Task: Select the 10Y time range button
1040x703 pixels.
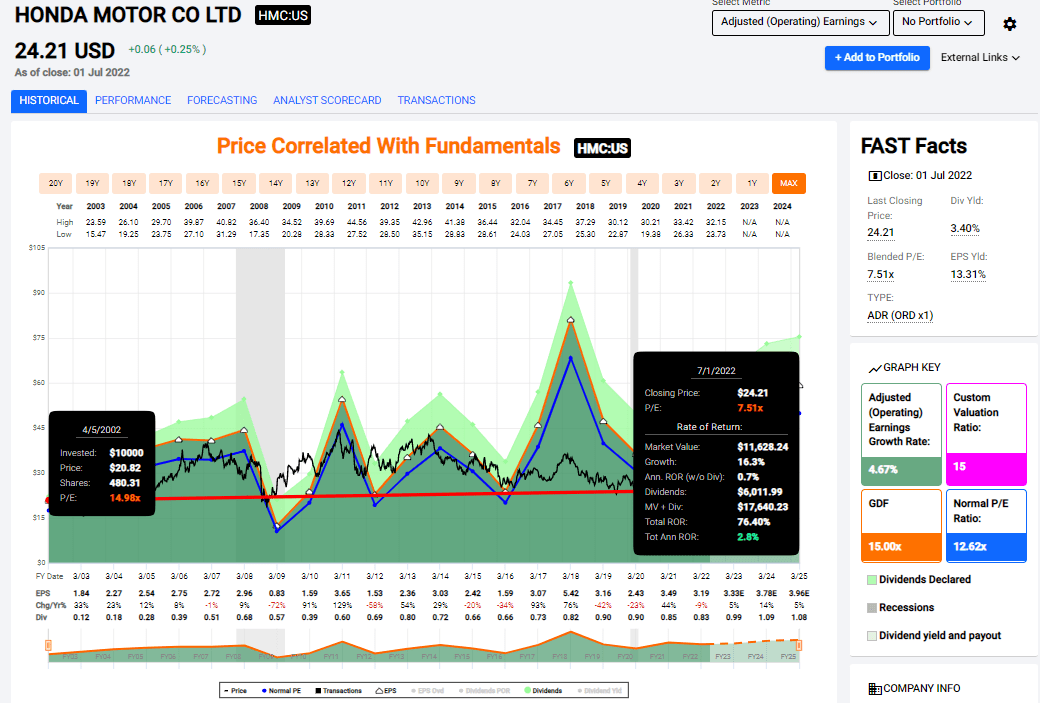Action: tap(422, 184)
